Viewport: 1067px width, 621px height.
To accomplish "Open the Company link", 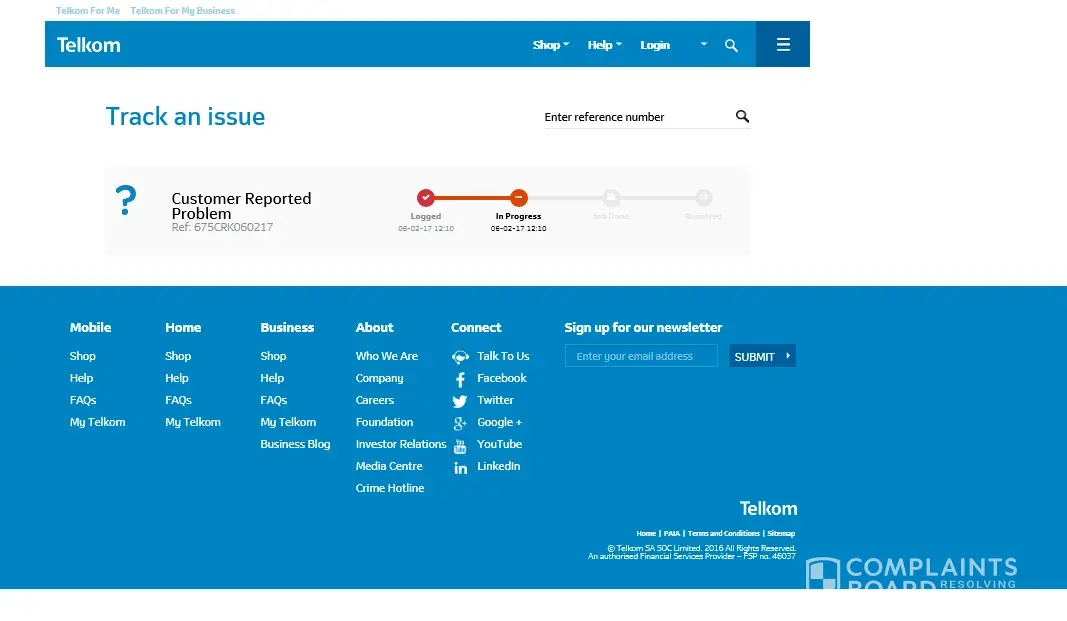I will click(379, 377).
